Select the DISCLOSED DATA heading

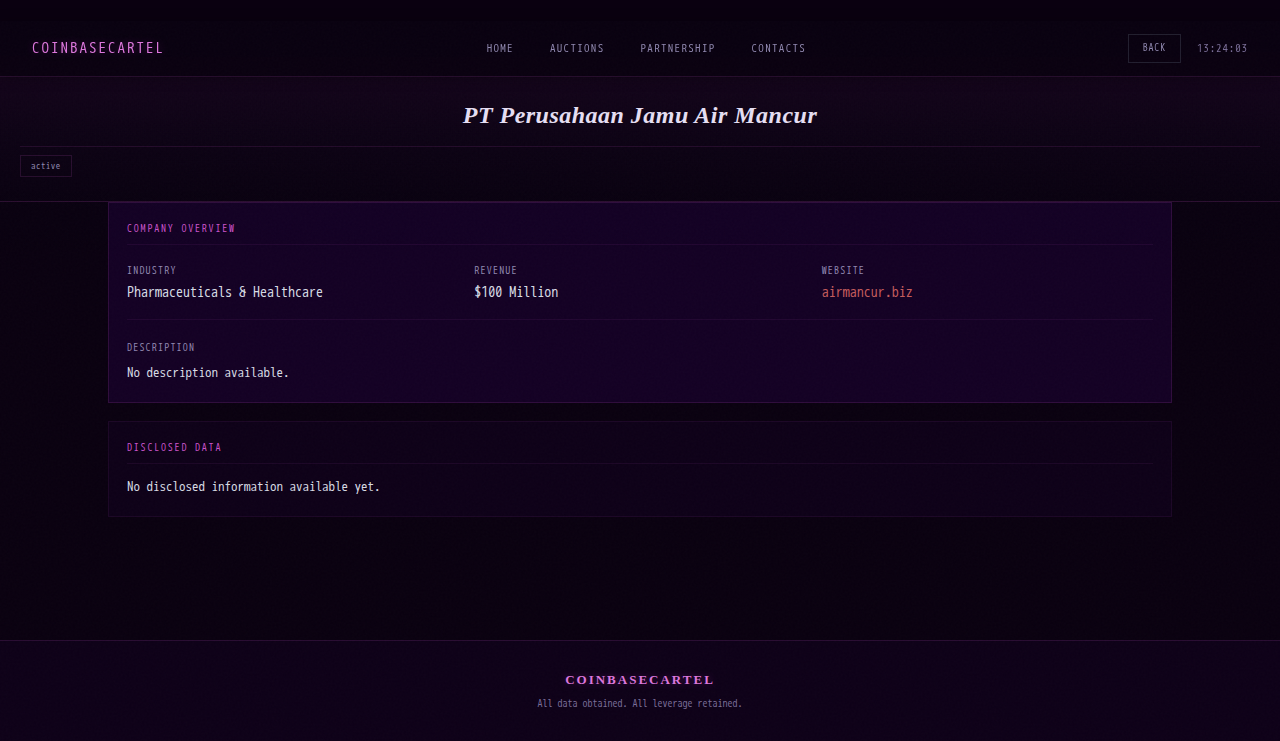pos(174,447)
